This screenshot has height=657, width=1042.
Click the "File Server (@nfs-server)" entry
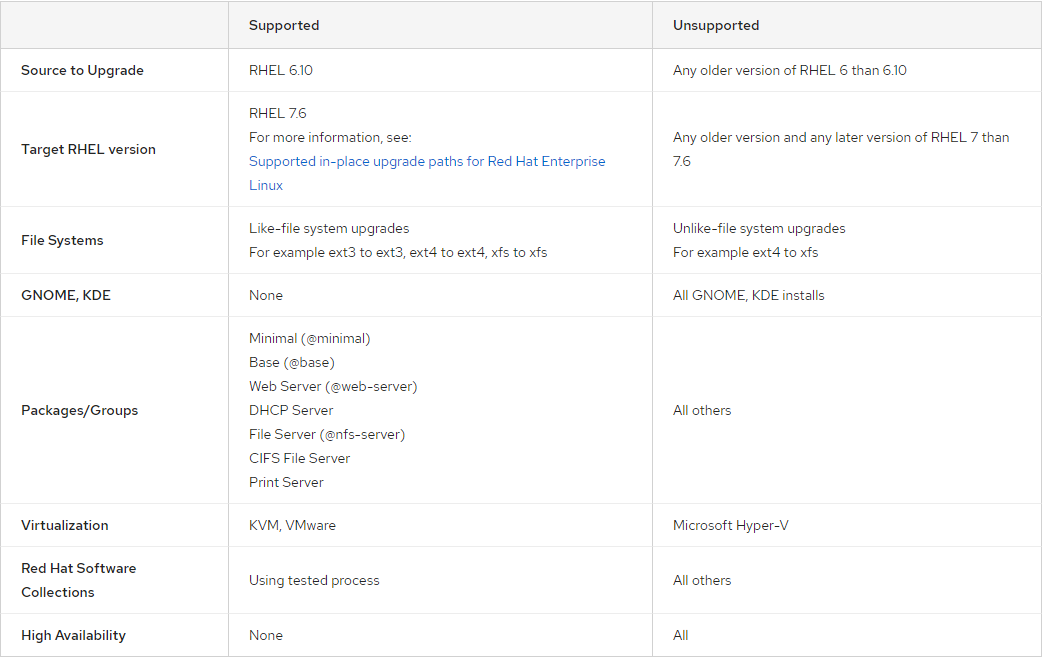(327, 434)
